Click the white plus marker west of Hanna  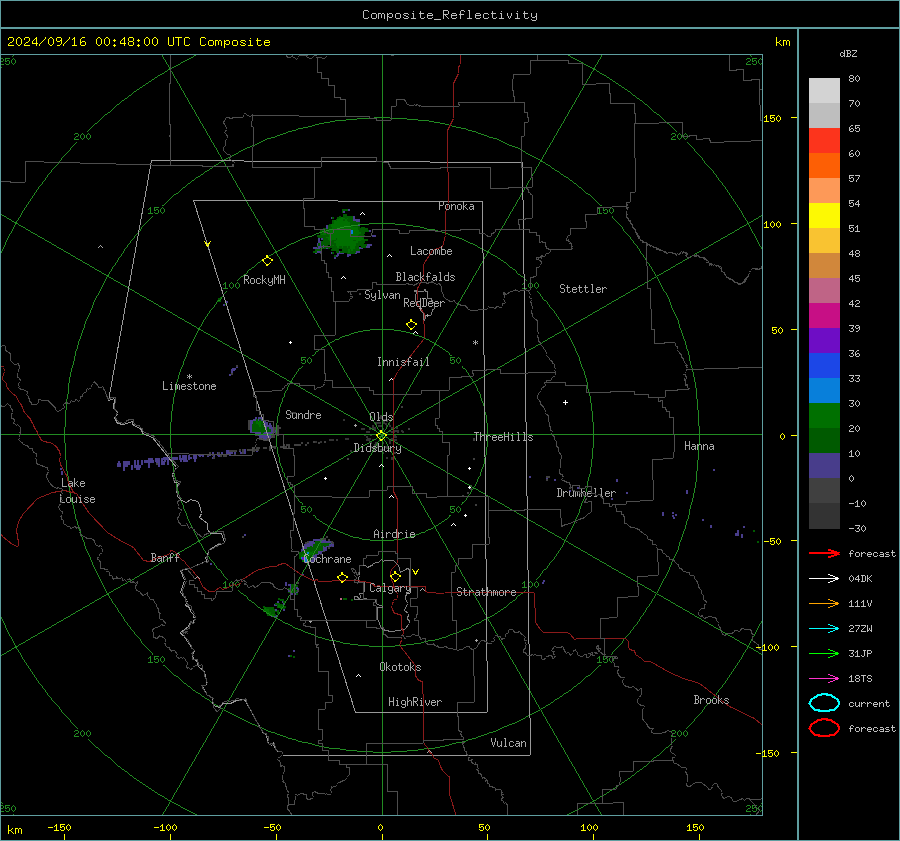coord(565,402)
